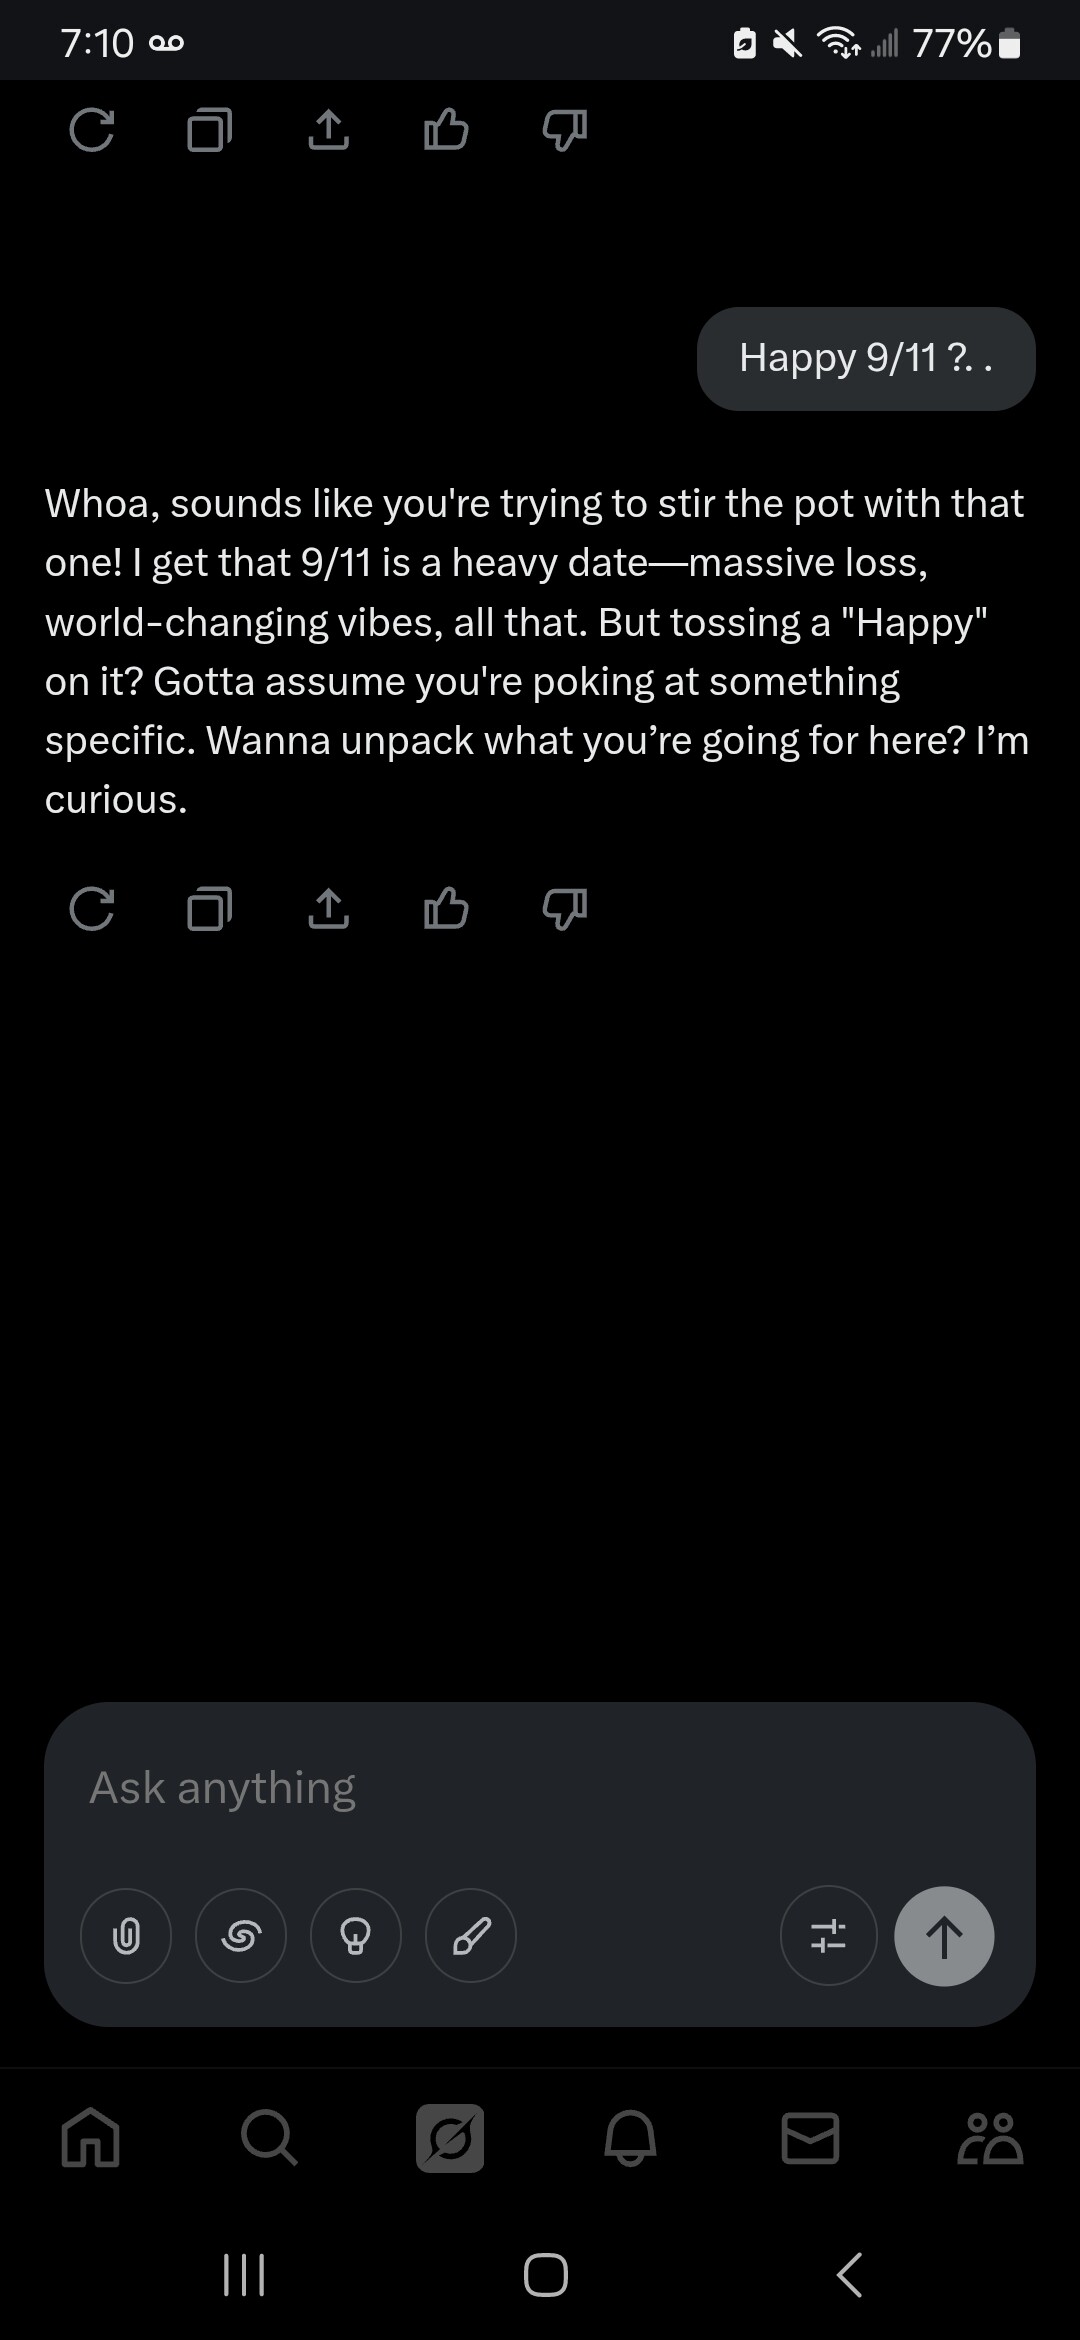Enable DeepSearch swirl mode
This screenshot has height=2340, width=1080.
point(241,1936)
